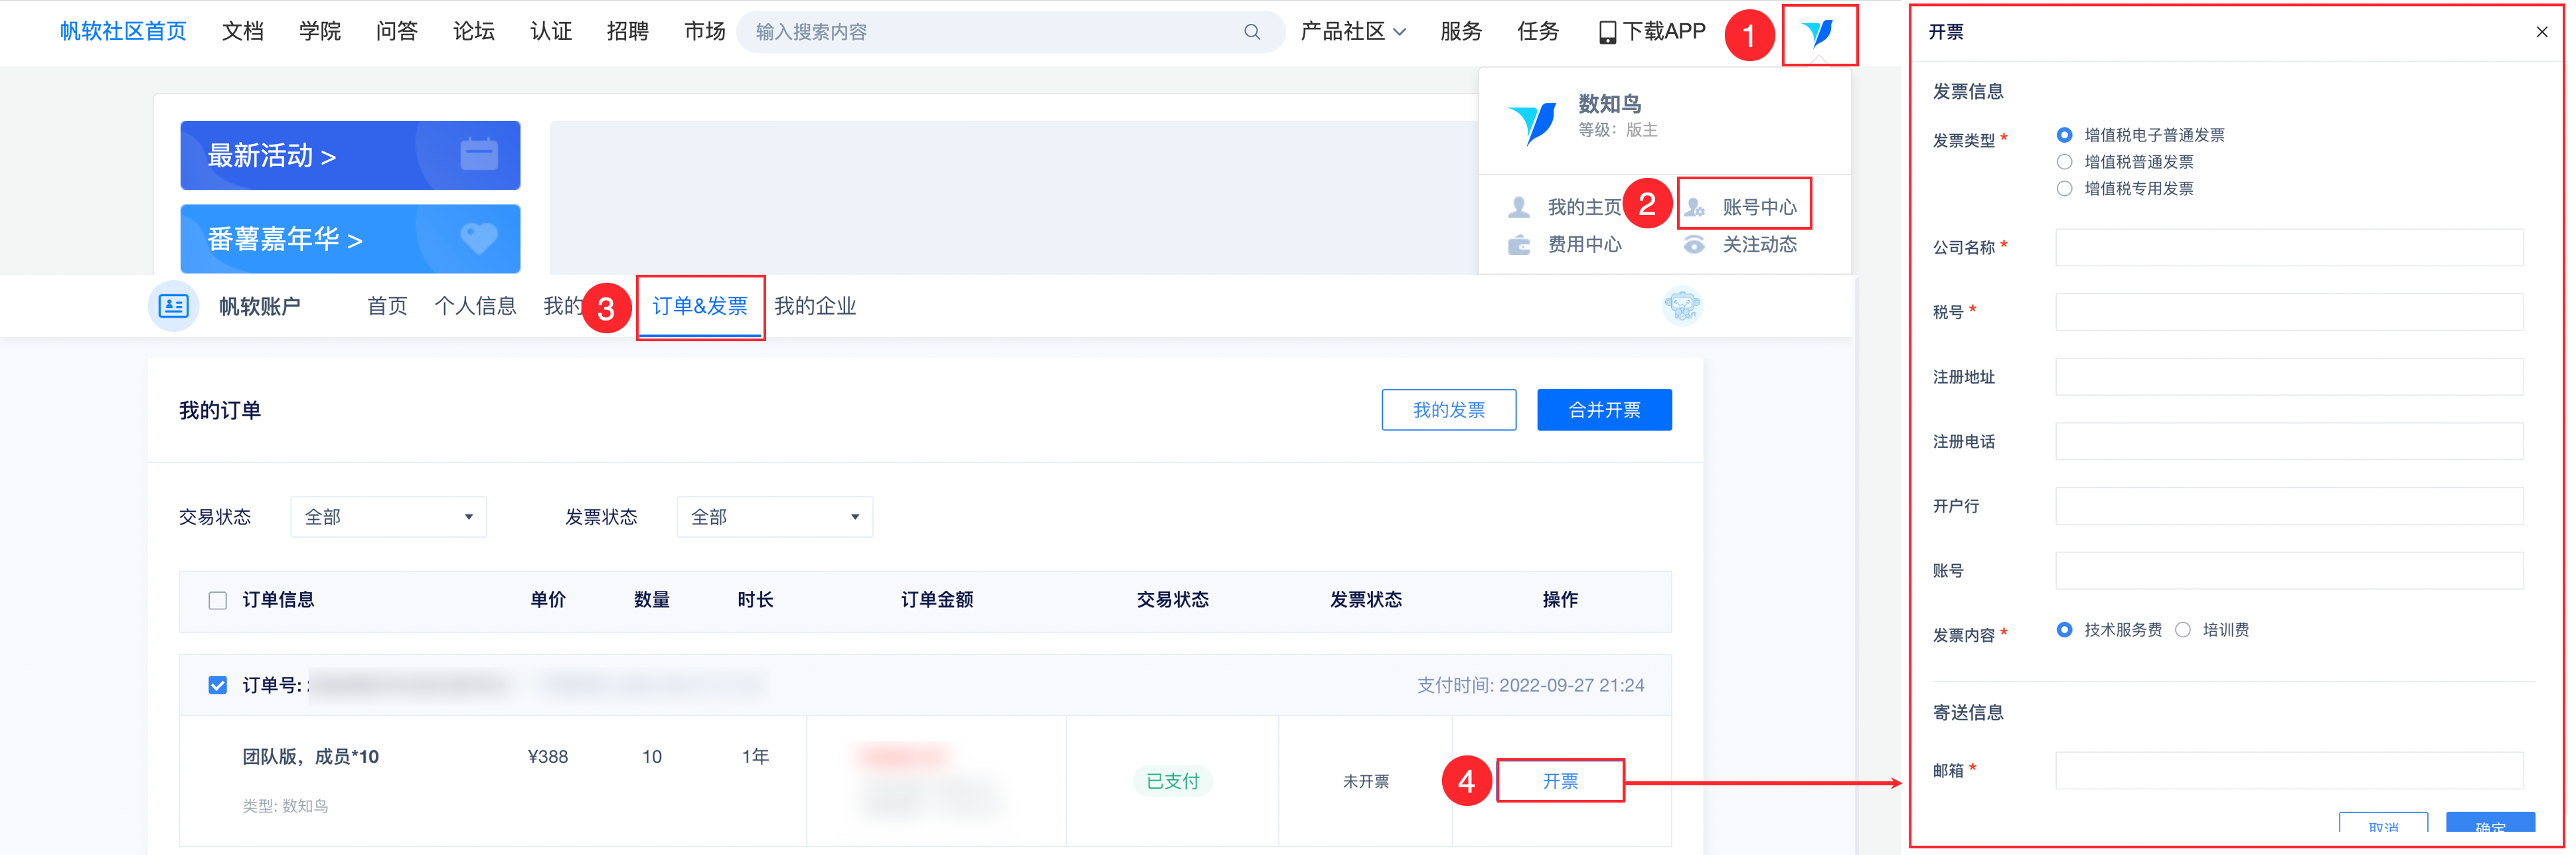Click the 费用中心 wallet icon
The height and width of the screenshot is (855, 2576).
(1519, 245)
